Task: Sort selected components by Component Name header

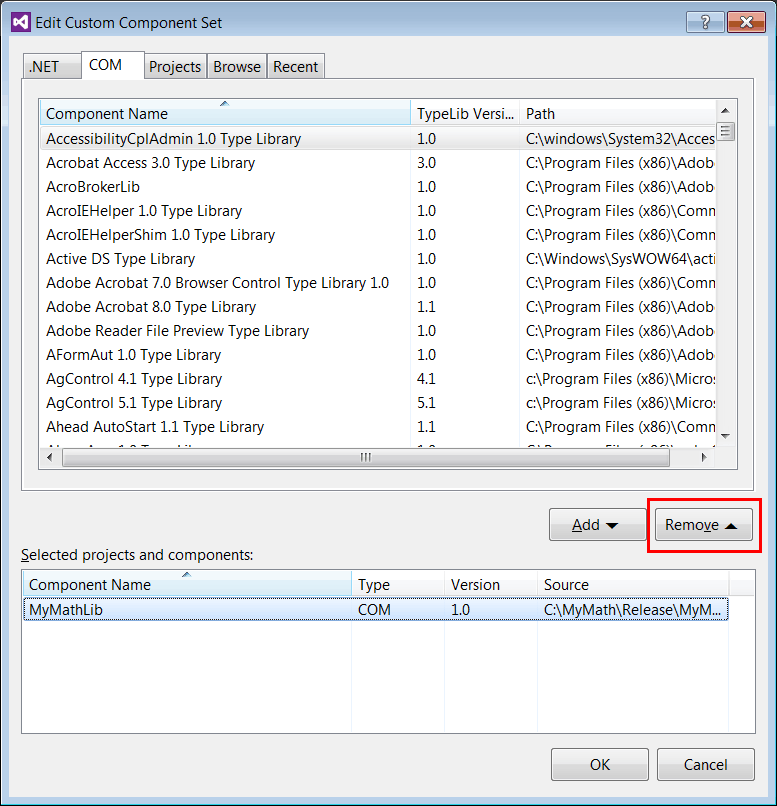Action: point(187,584)
